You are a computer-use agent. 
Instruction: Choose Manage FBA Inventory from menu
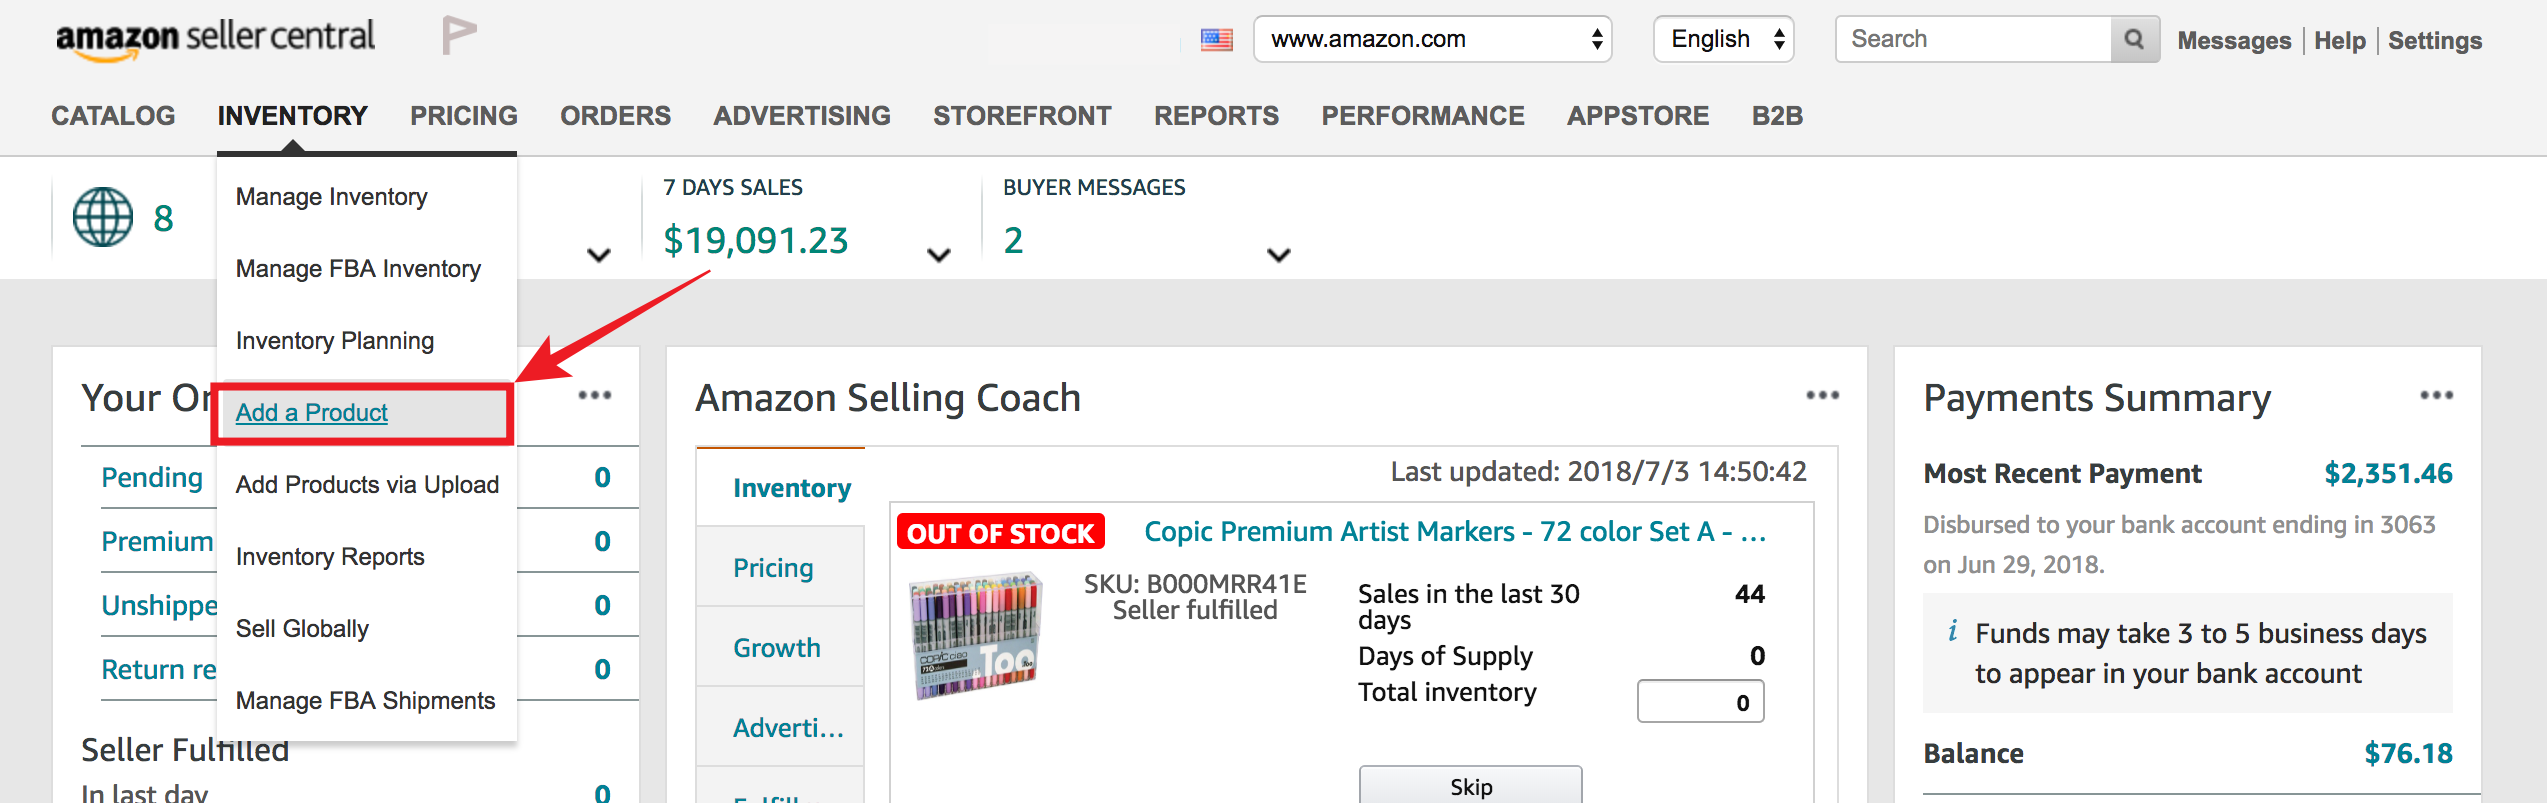[x=358, y=269]
